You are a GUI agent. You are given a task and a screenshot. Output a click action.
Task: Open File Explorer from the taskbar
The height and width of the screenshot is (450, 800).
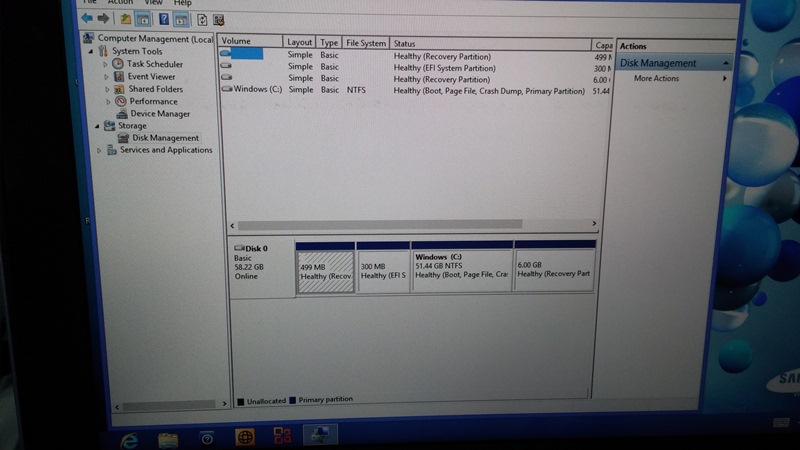pyautogui.click(x=168, y=440)
